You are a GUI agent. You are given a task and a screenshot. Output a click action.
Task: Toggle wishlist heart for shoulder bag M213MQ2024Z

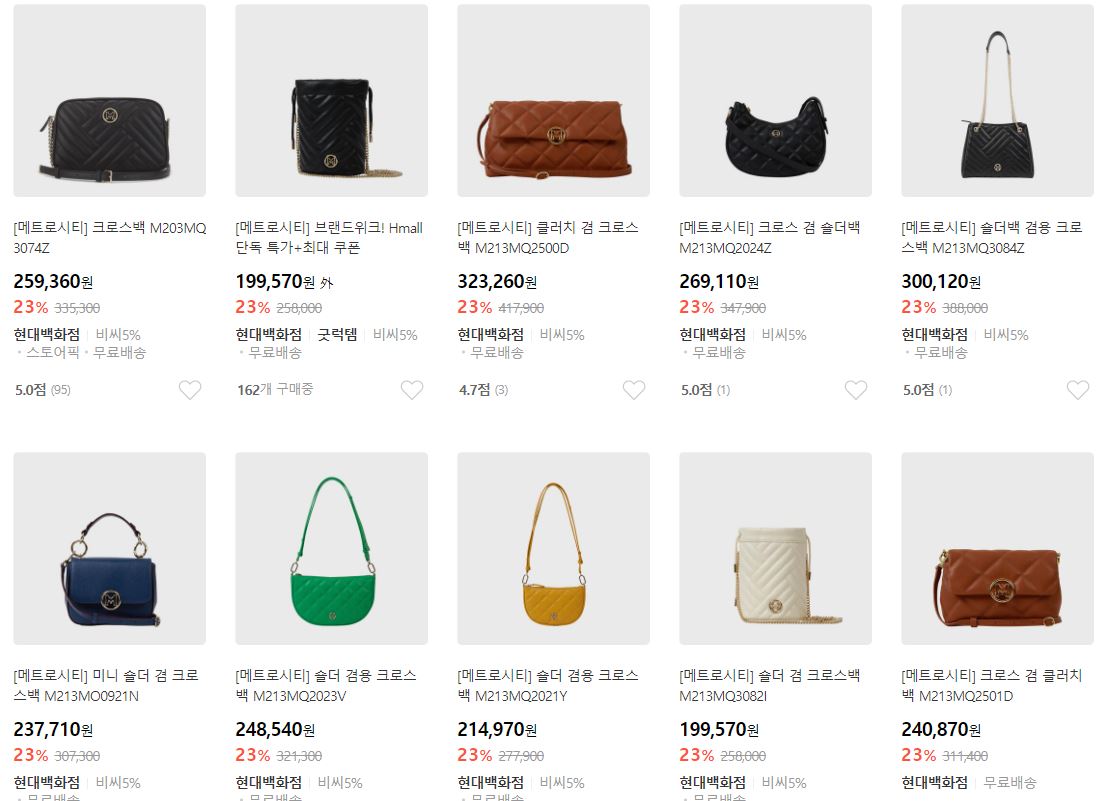coord(855,390)
